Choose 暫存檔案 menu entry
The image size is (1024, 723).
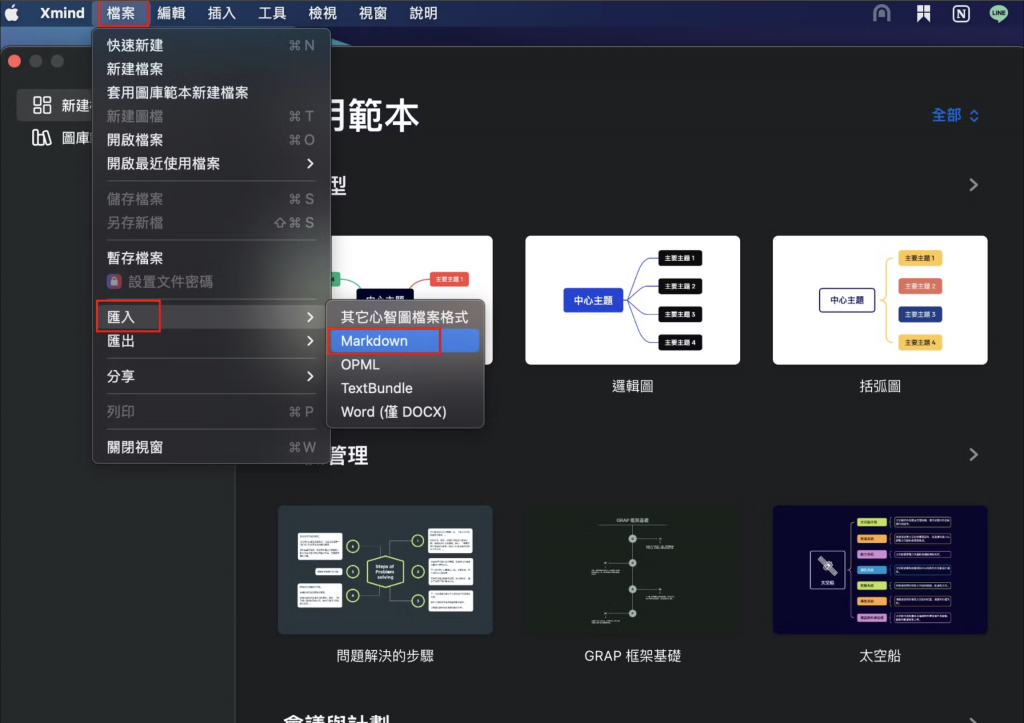(x=211, y=258)
